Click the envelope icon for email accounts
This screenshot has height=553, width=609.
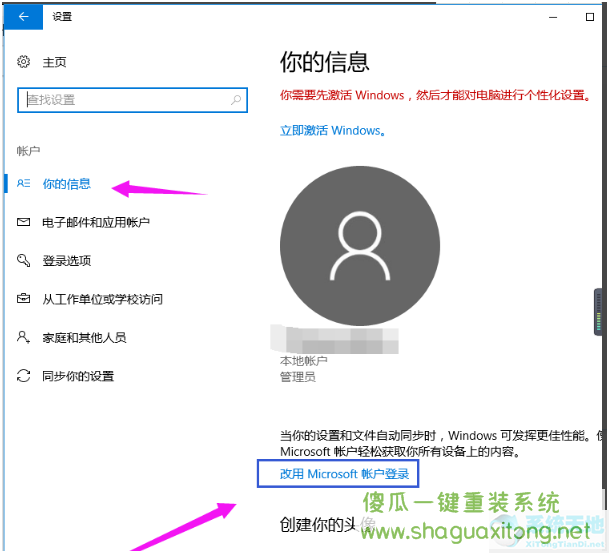tap(23, 222)
